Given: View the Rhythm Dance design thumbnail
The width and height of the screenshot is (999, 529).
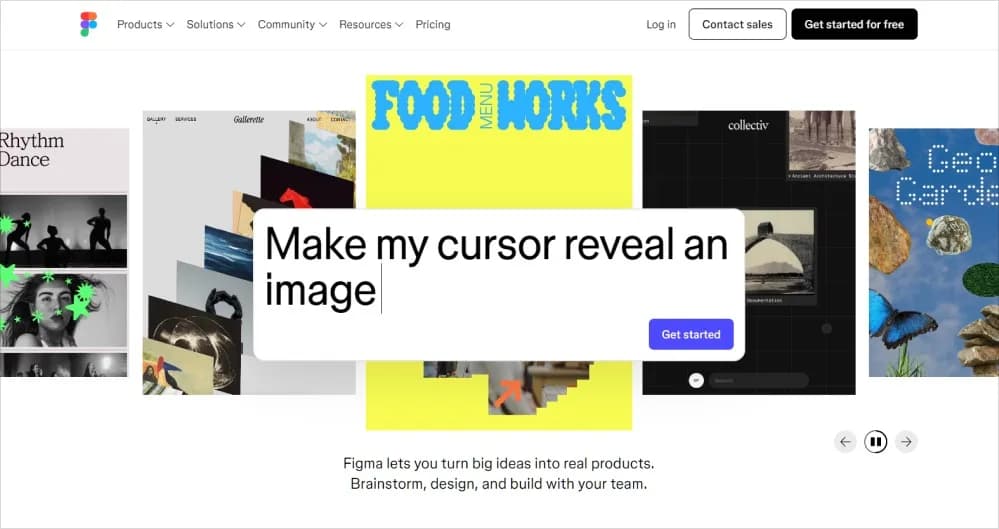Looking at the screenshot, I should [x=63, y=250].
